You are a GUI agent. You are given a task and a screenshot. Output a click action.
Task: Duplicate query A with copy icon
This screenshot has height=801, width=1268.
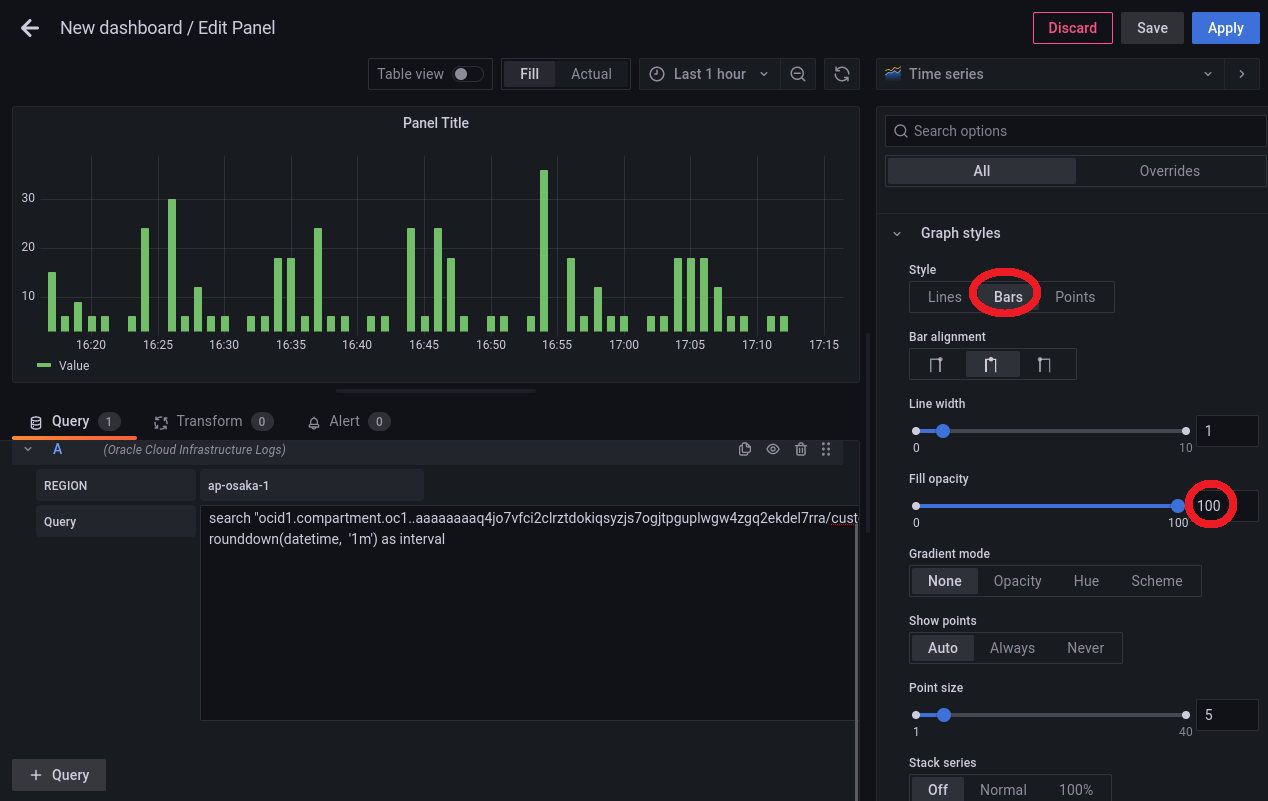pos(745,450)
